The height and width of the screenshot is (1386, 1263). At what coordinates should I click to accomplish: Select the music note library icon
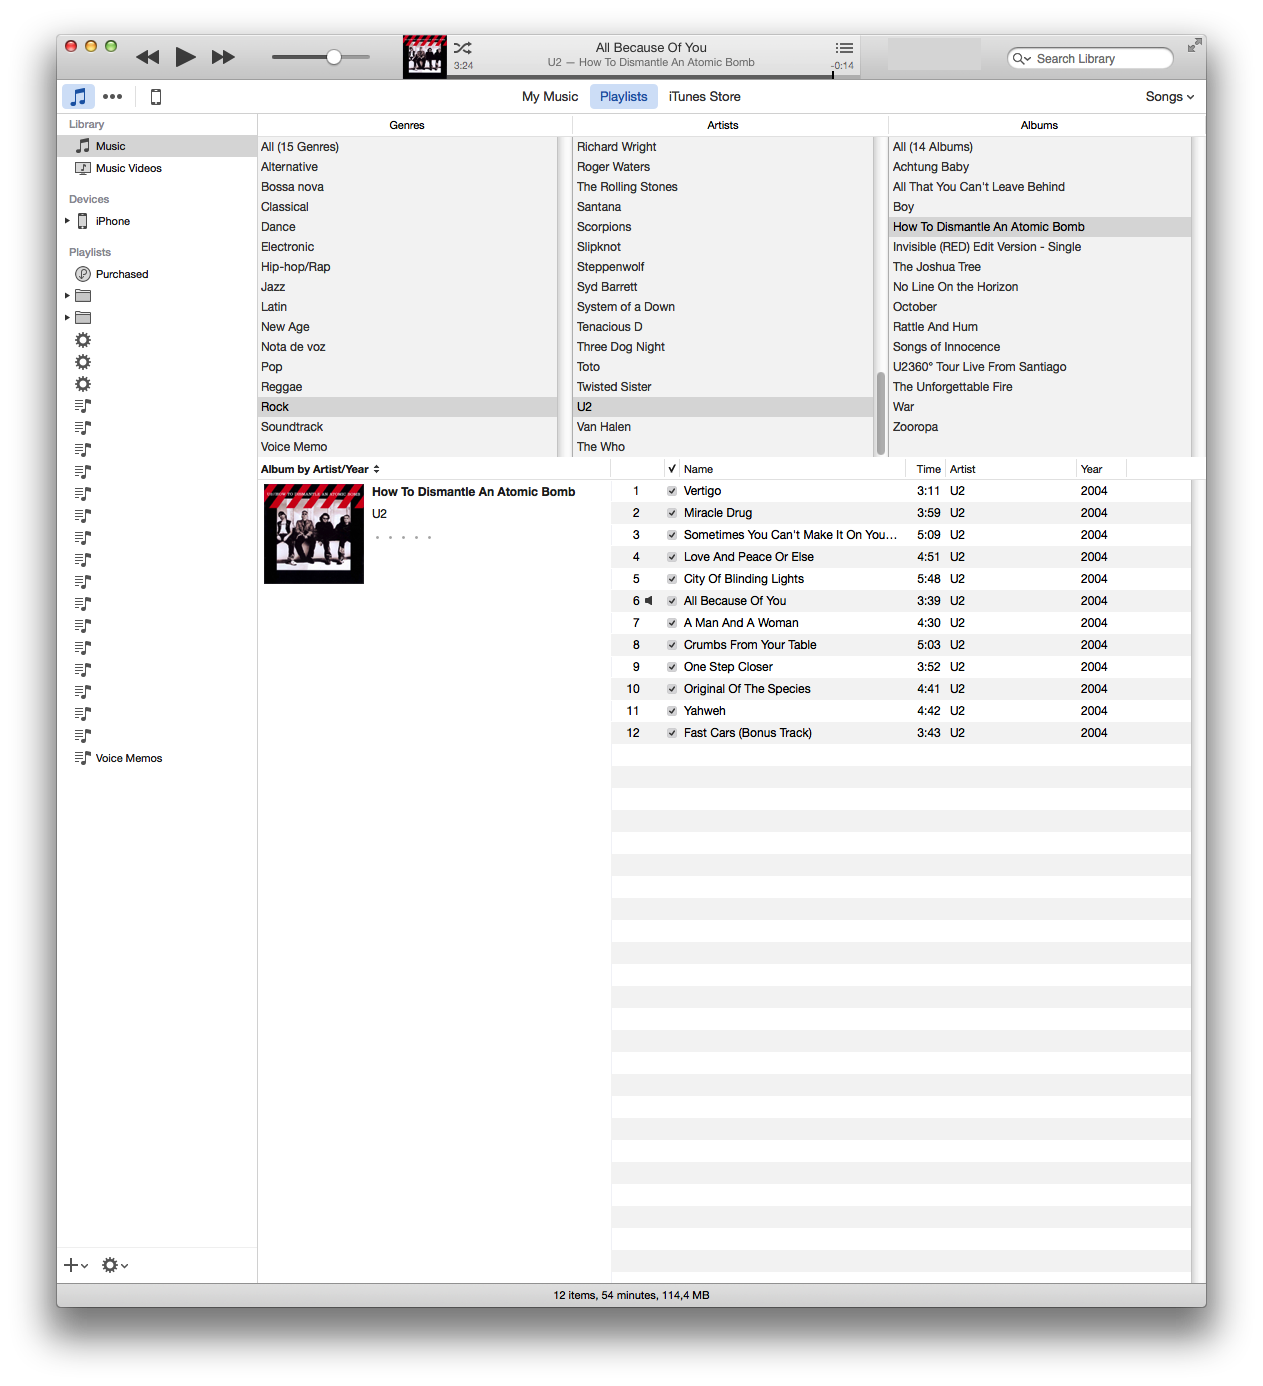78,97
